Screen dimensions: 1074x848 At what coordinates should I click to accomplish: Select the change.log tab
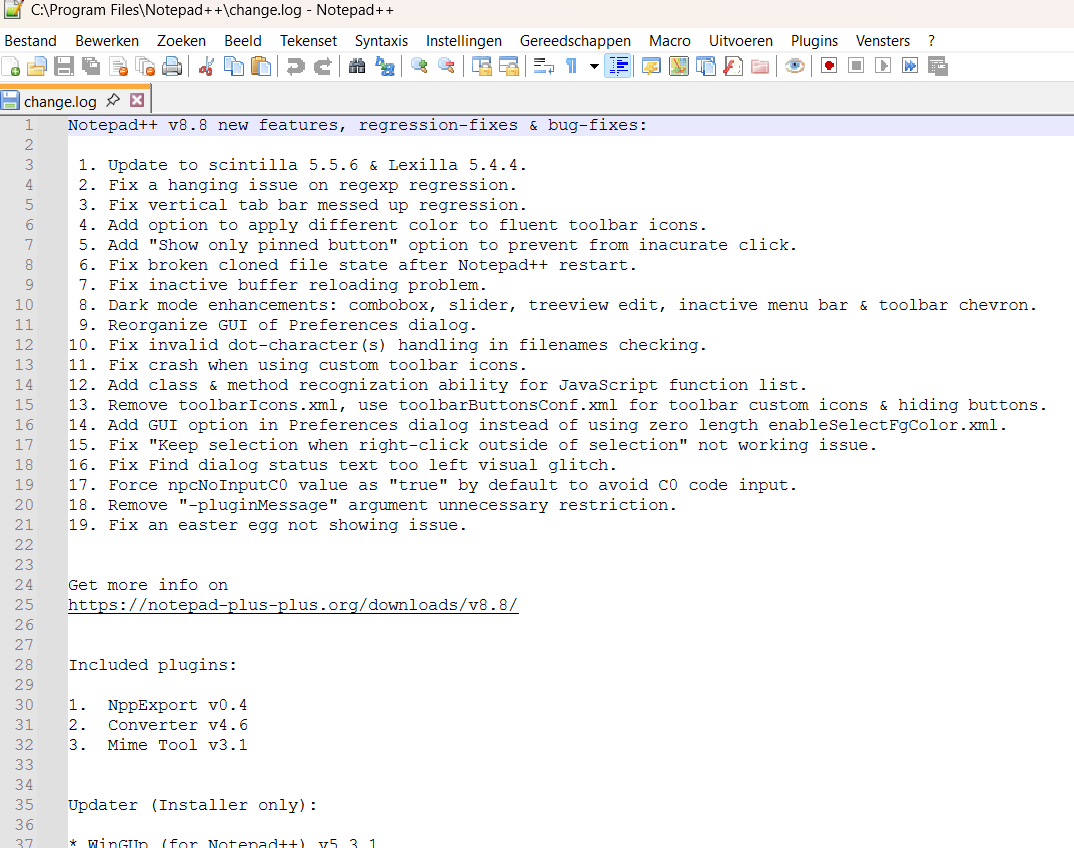pyautogui.click(x=60, y=101)
